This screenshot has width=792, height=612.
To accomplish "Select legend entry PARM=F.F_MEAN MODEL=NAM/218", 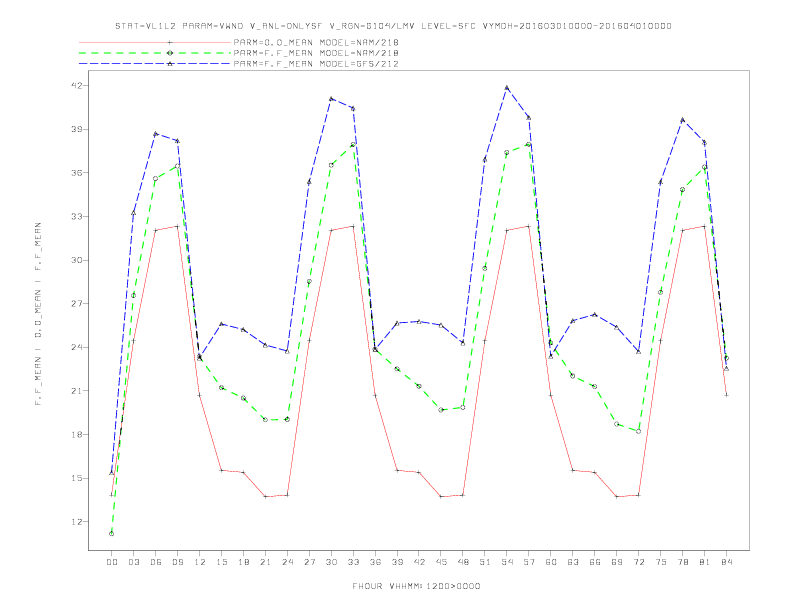I will pos(316,53).
